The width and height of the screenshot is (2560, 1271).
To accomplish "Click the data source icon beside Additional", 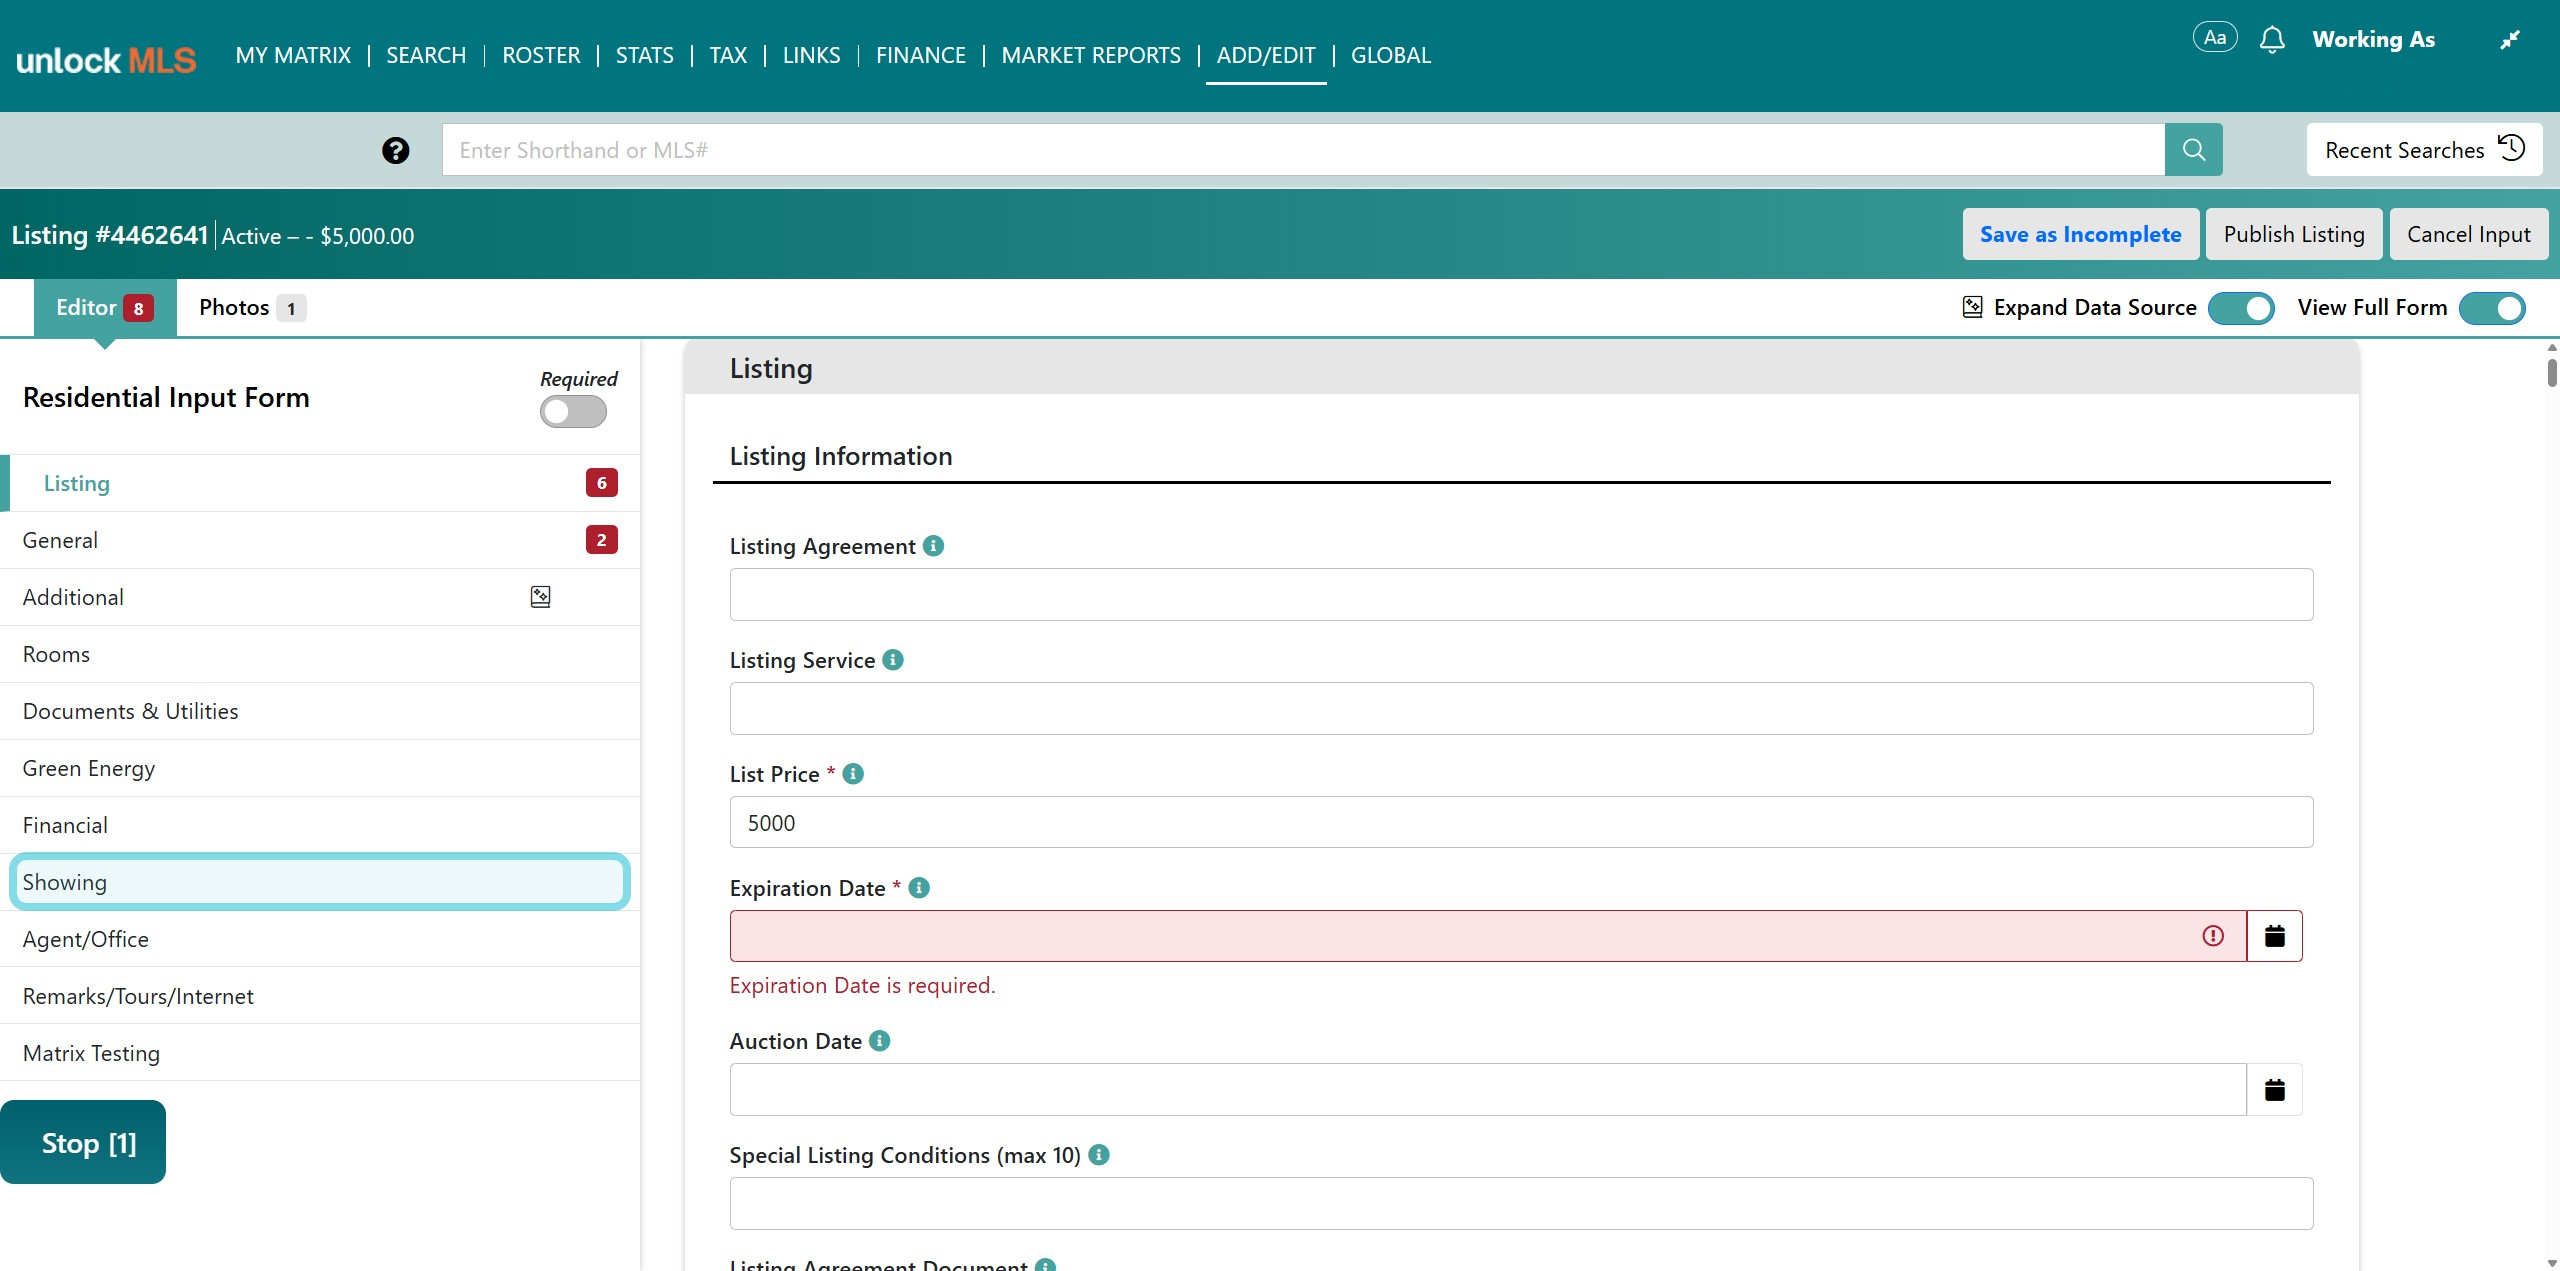I will click(x=540, y=597).
